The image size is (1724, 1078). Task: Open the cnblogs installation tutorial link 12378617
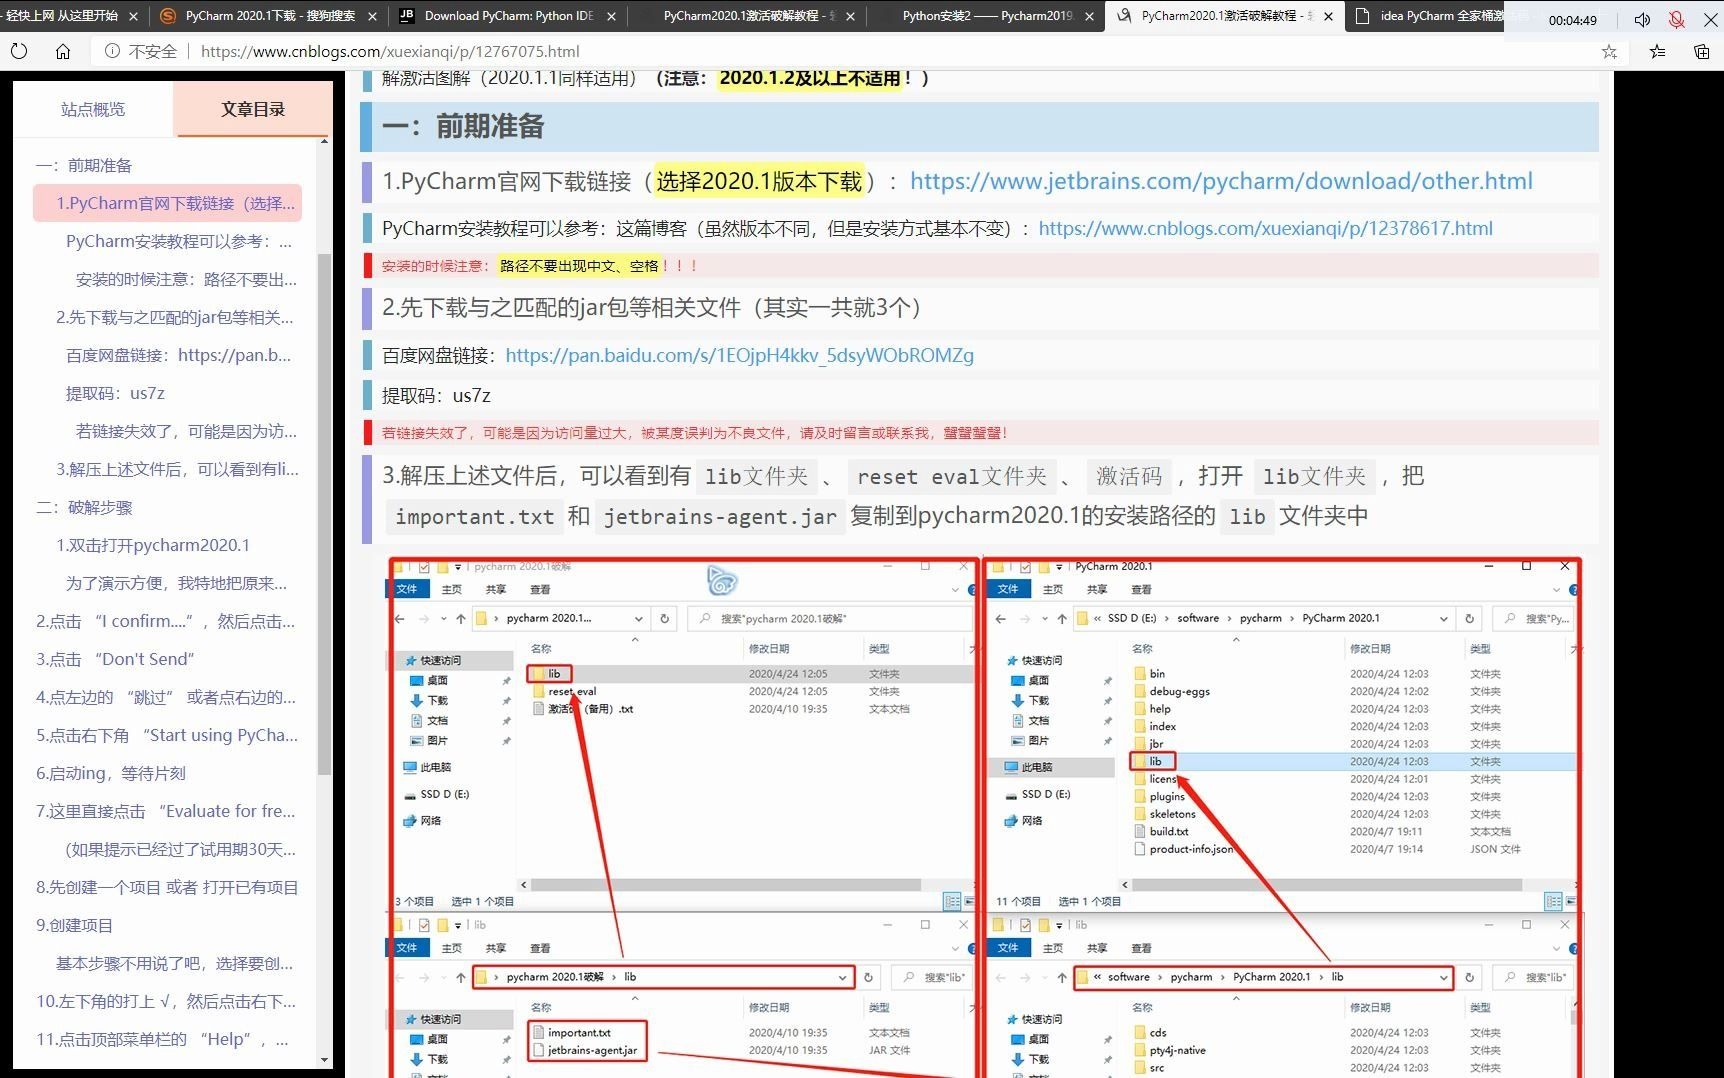pyautogui.click(x=1265, y=228)
